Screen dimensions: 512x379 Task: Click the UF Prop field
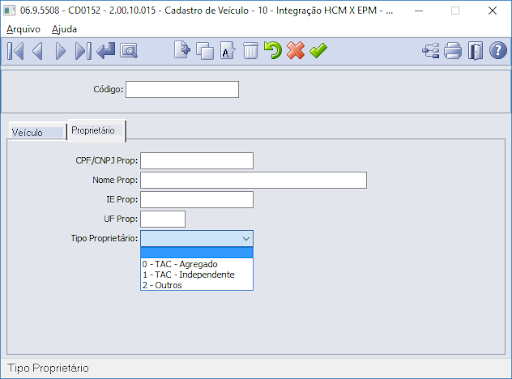pos(163,219)
